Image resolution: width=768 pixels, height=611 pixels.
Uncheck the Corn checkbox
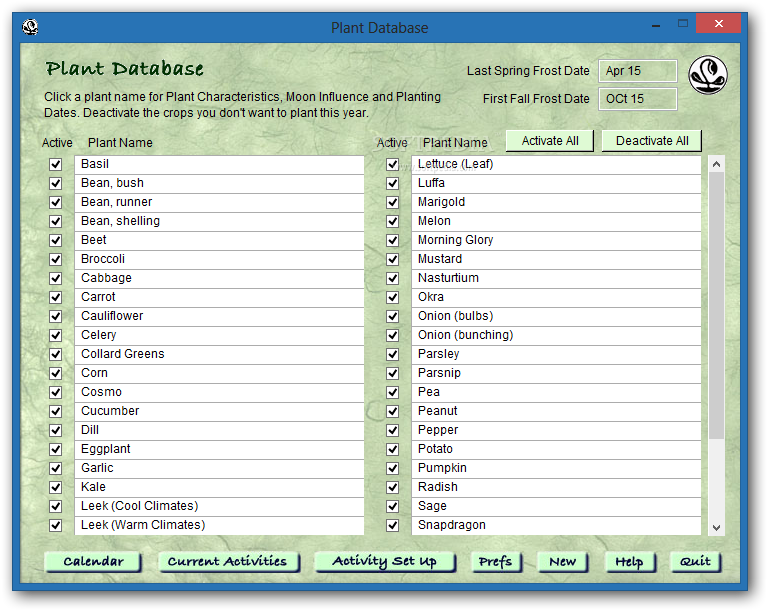55,373
